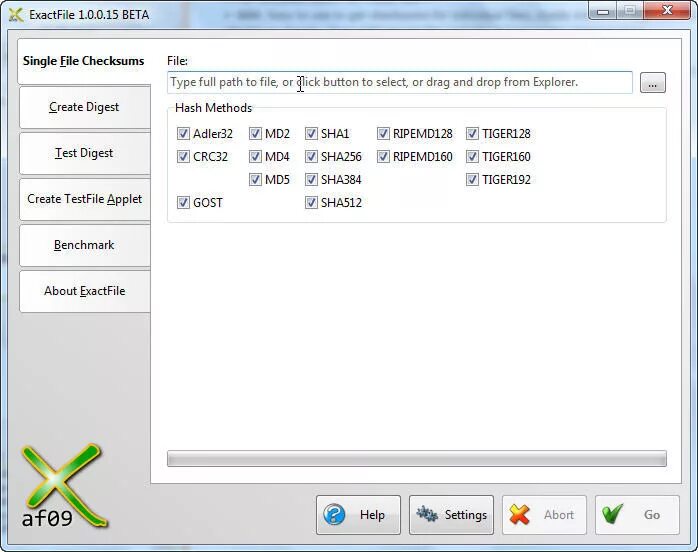698x552 pixels.
Task: Uncheck the SHA256 checkbox
Action: [x=311, y=157]
